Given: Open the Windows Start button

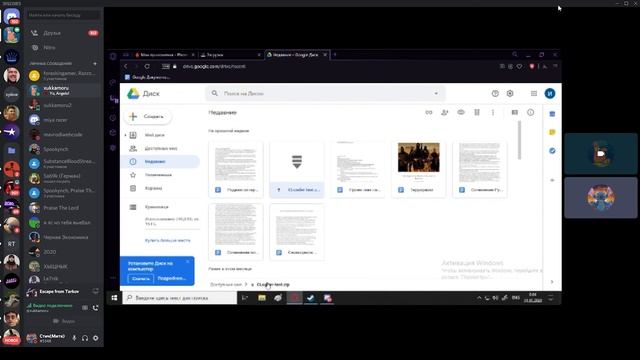Looking at the screenshot, I should coord(114,298).
